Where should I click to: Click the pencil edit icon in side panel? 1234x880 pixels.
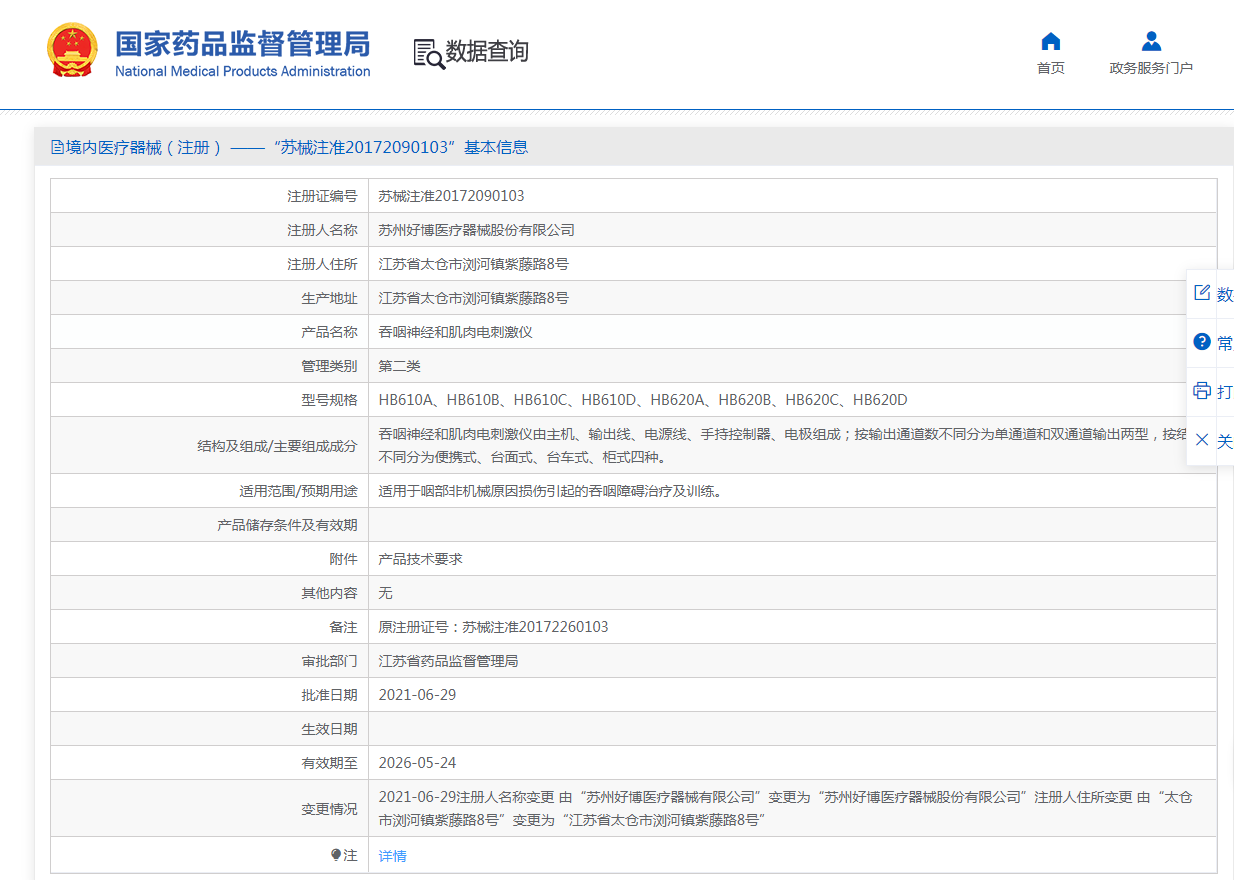[x=1202, y=293]
